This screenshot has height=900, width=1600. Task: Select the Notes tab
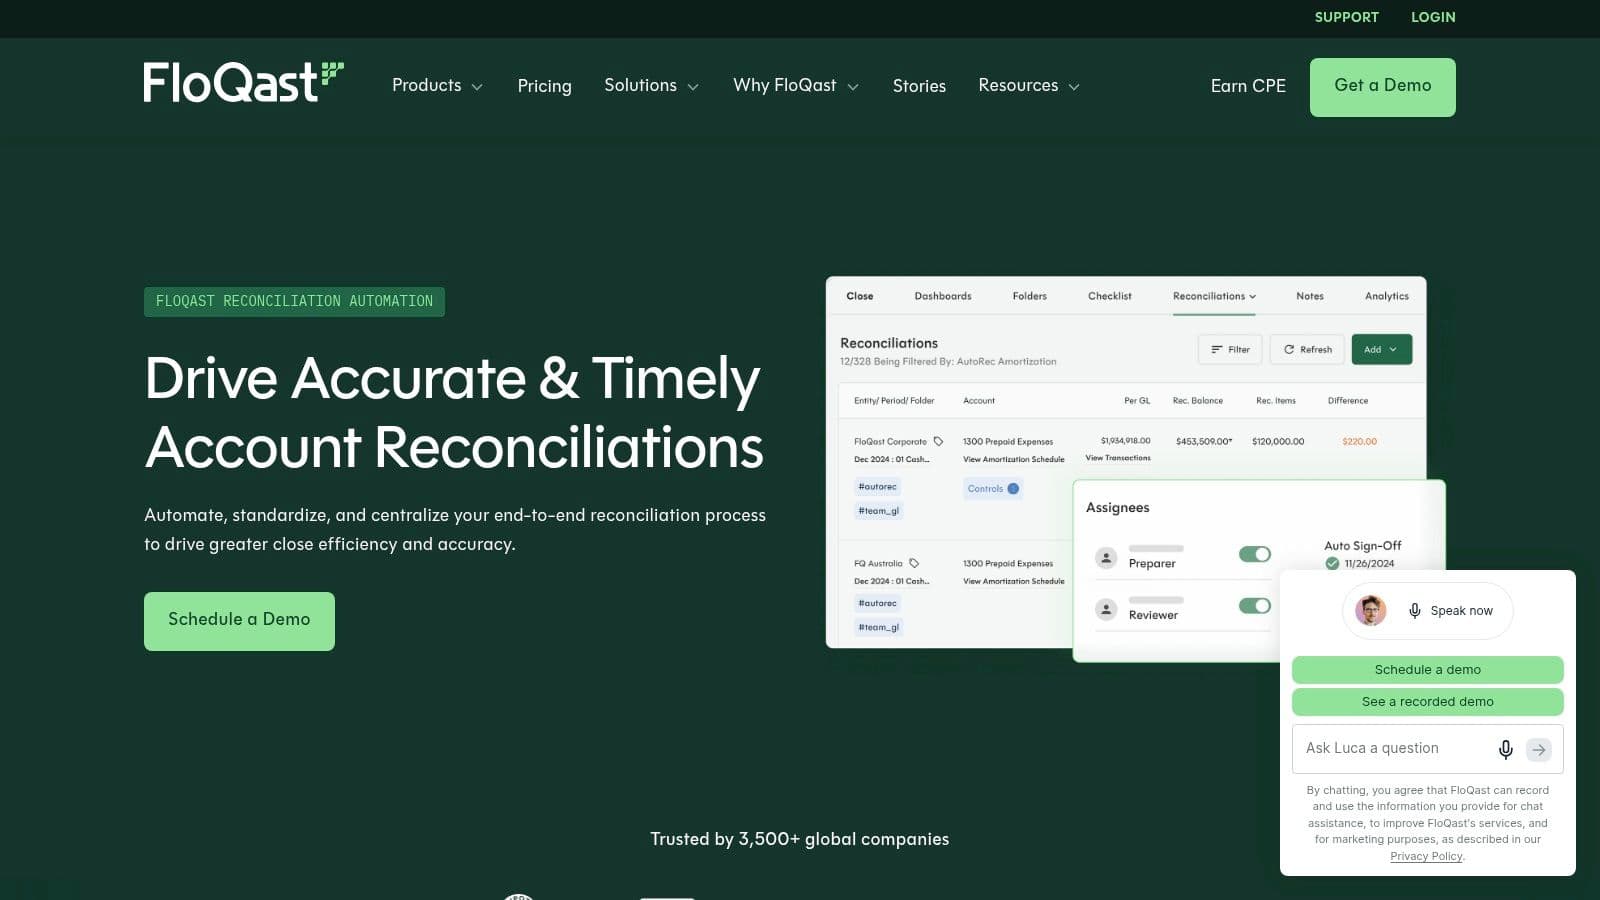coord(1310,296)
